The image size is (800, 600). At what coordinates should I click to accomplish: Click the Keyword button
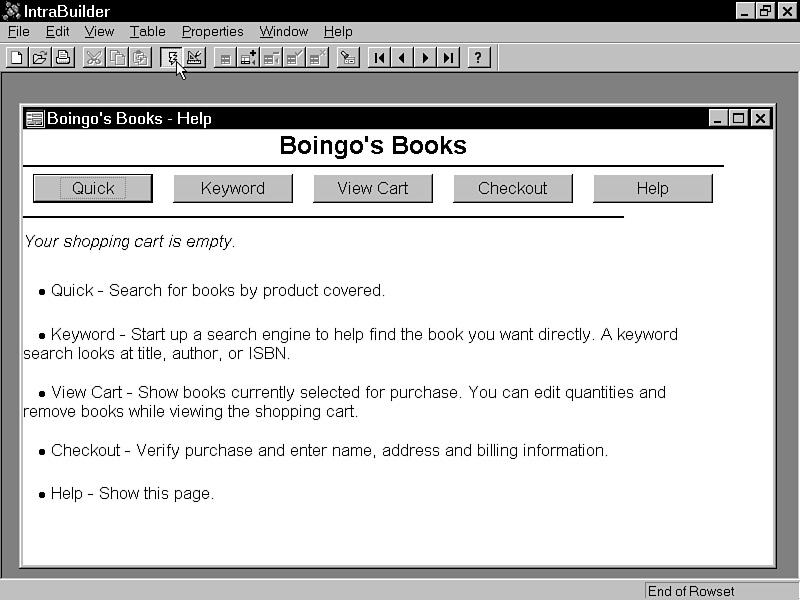click(233, 188)
